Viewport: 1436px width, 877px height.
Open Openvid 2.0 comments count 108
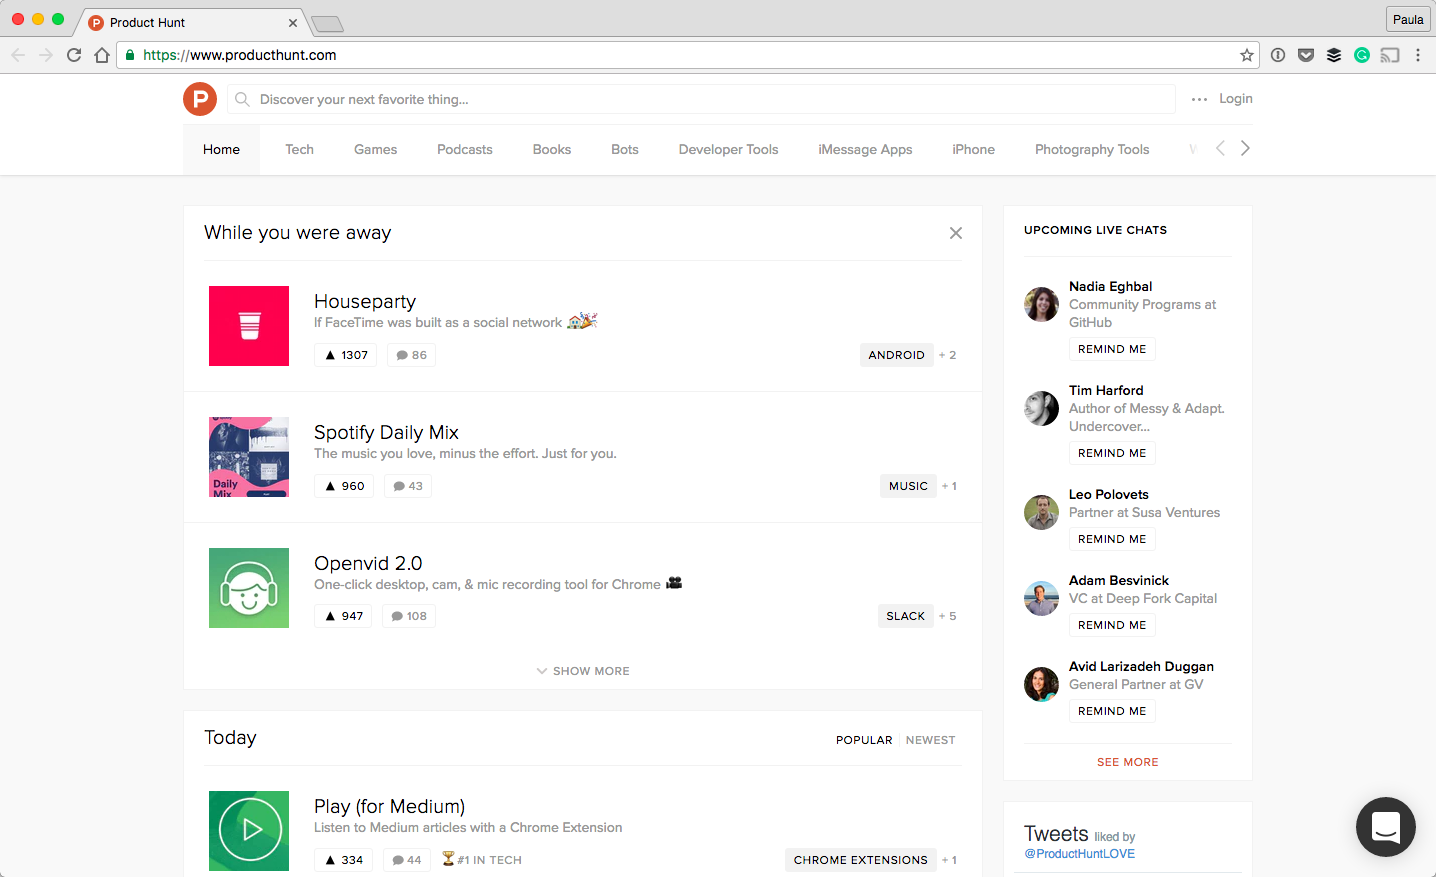409,616
